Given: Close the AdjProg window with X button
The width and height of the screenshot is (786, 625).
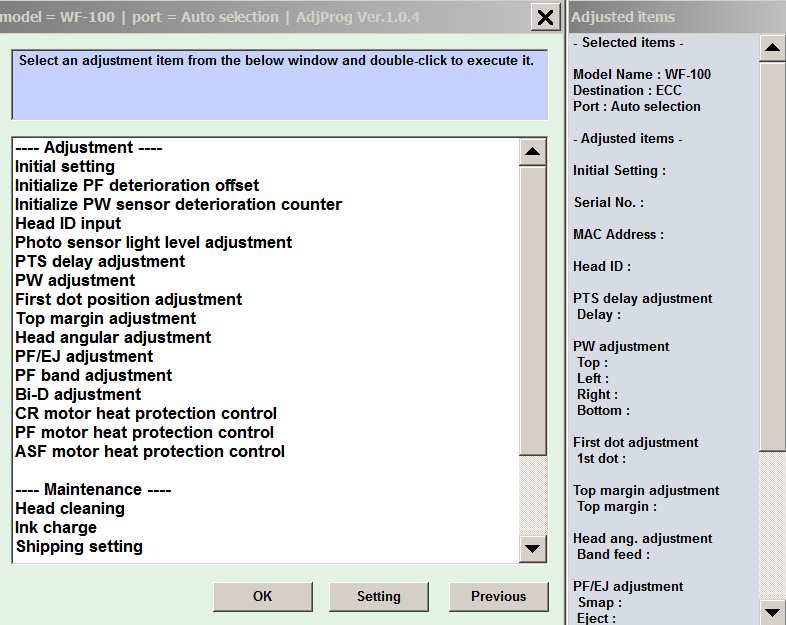Looking at the screenshot, I should [x=545, y=18].
